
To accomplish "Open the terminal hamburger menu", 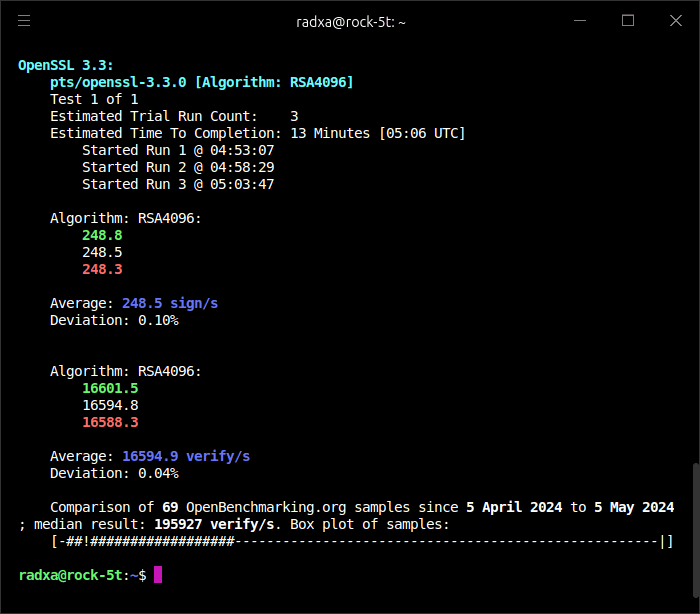I will click(x=24, y=21).
